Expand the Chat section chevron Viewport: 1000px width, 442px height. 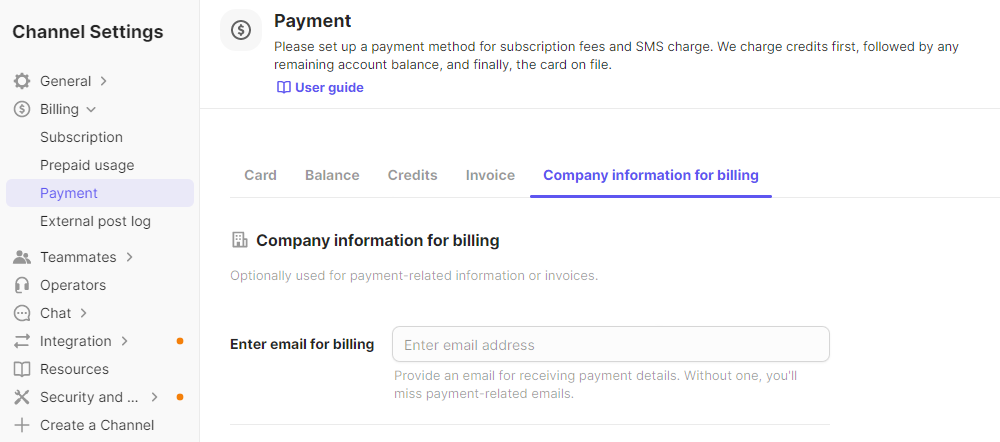[84, 313]
